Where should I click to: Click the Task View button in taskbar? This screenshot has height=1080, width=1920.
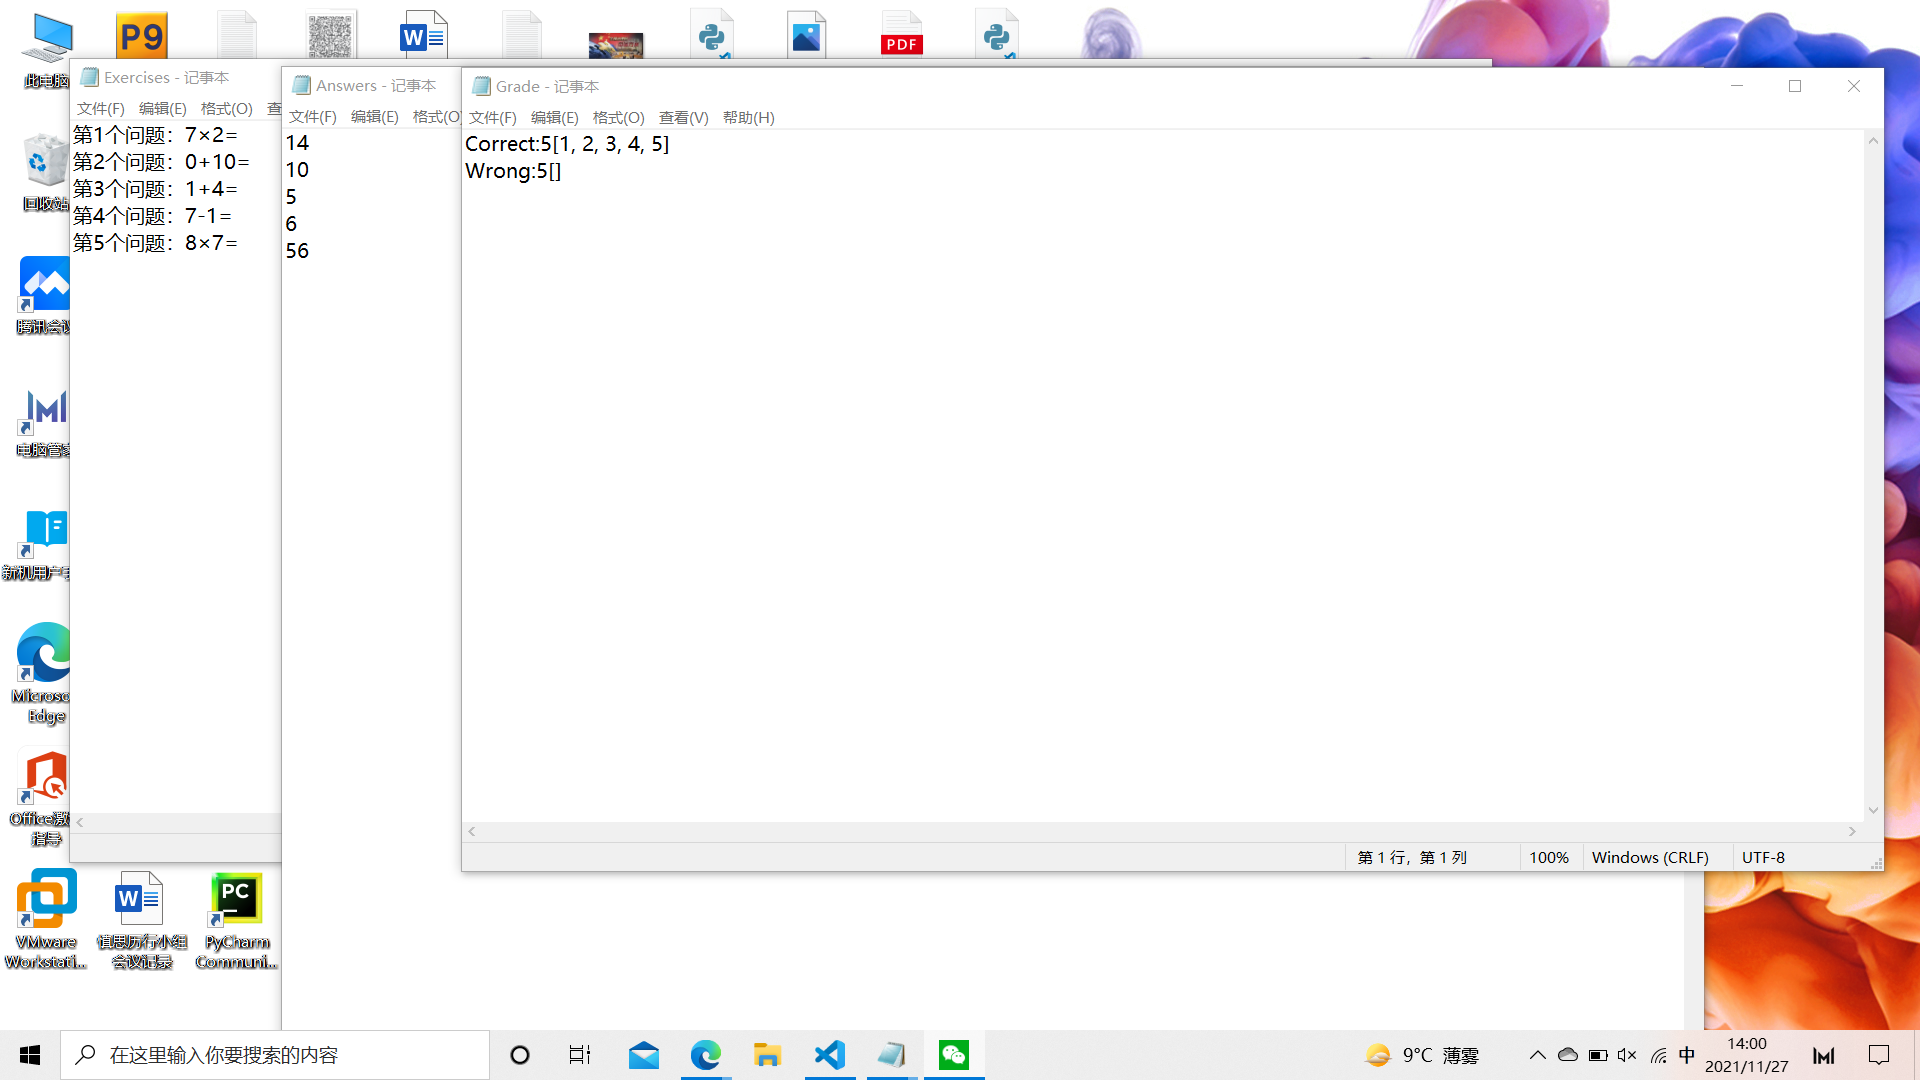[x=580, y=1055]
